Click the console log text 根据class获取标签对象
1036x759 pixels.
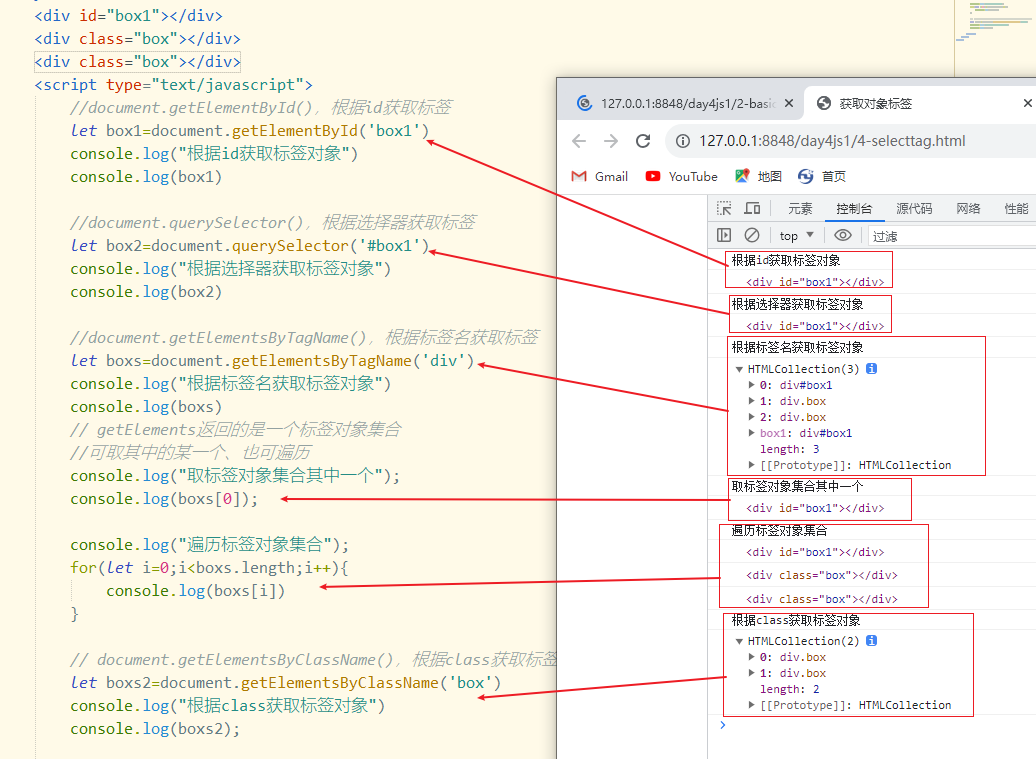coord(796,620)
